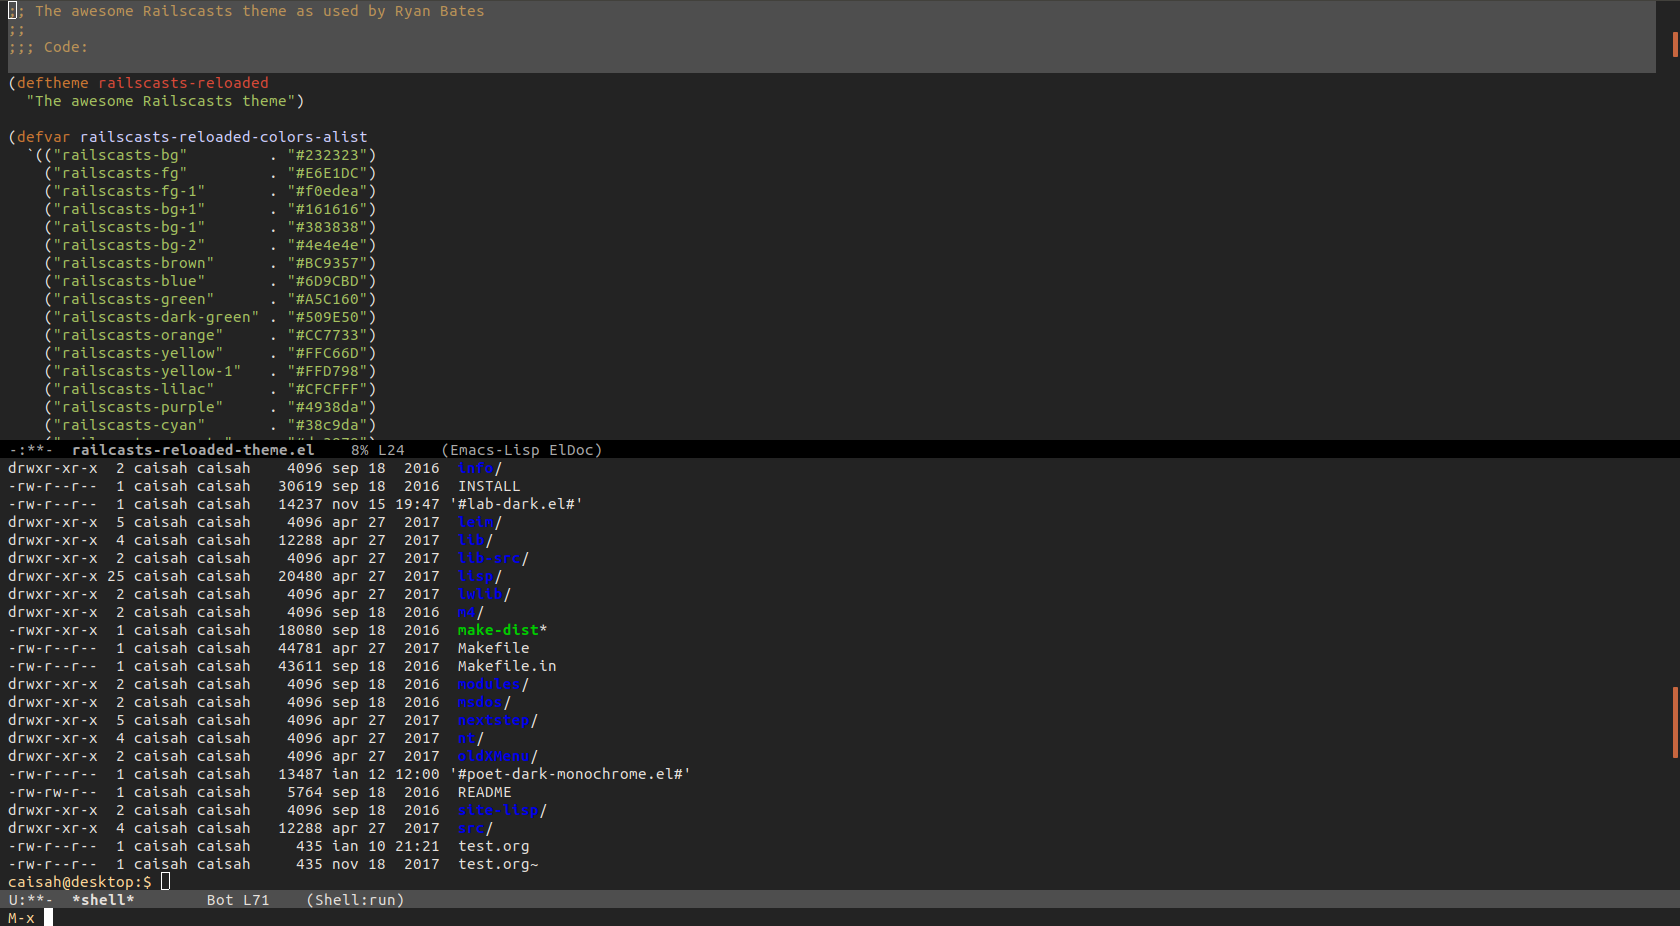The width and height of the screenshot is (1680, 926).
Task: Click the shell buffer's orange scrollbar indicator
Action: [x=1675, y=722]
